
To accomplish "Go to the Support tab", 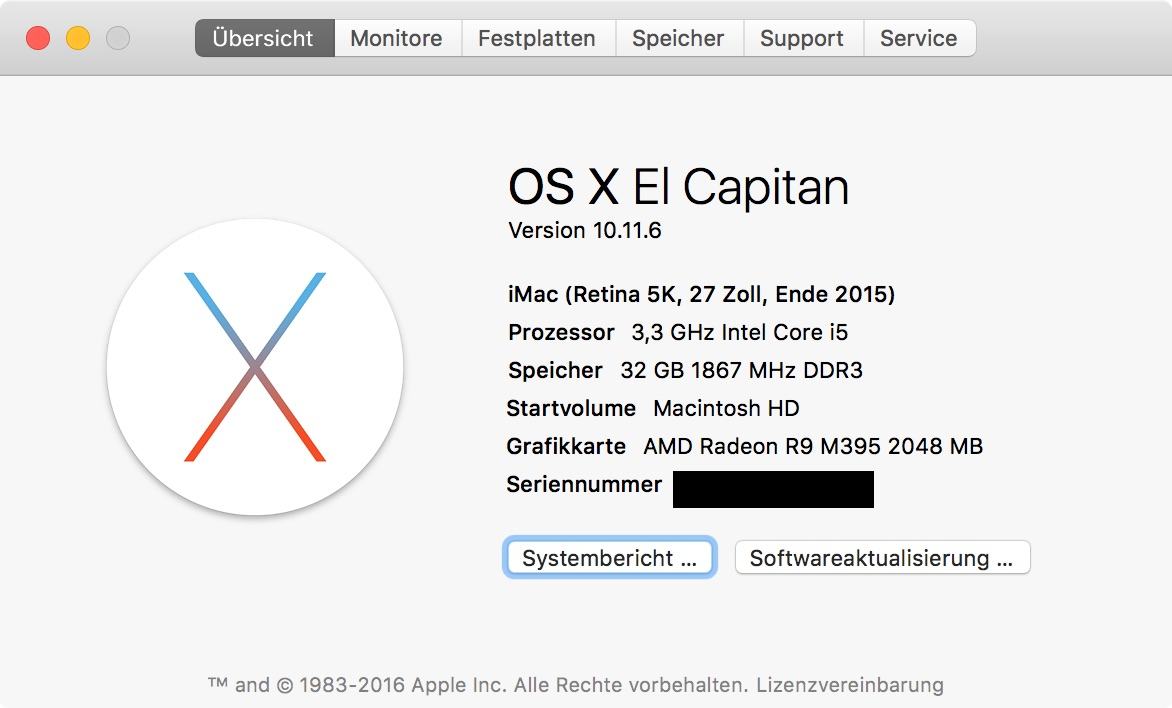I will click(x=803, y=38).
